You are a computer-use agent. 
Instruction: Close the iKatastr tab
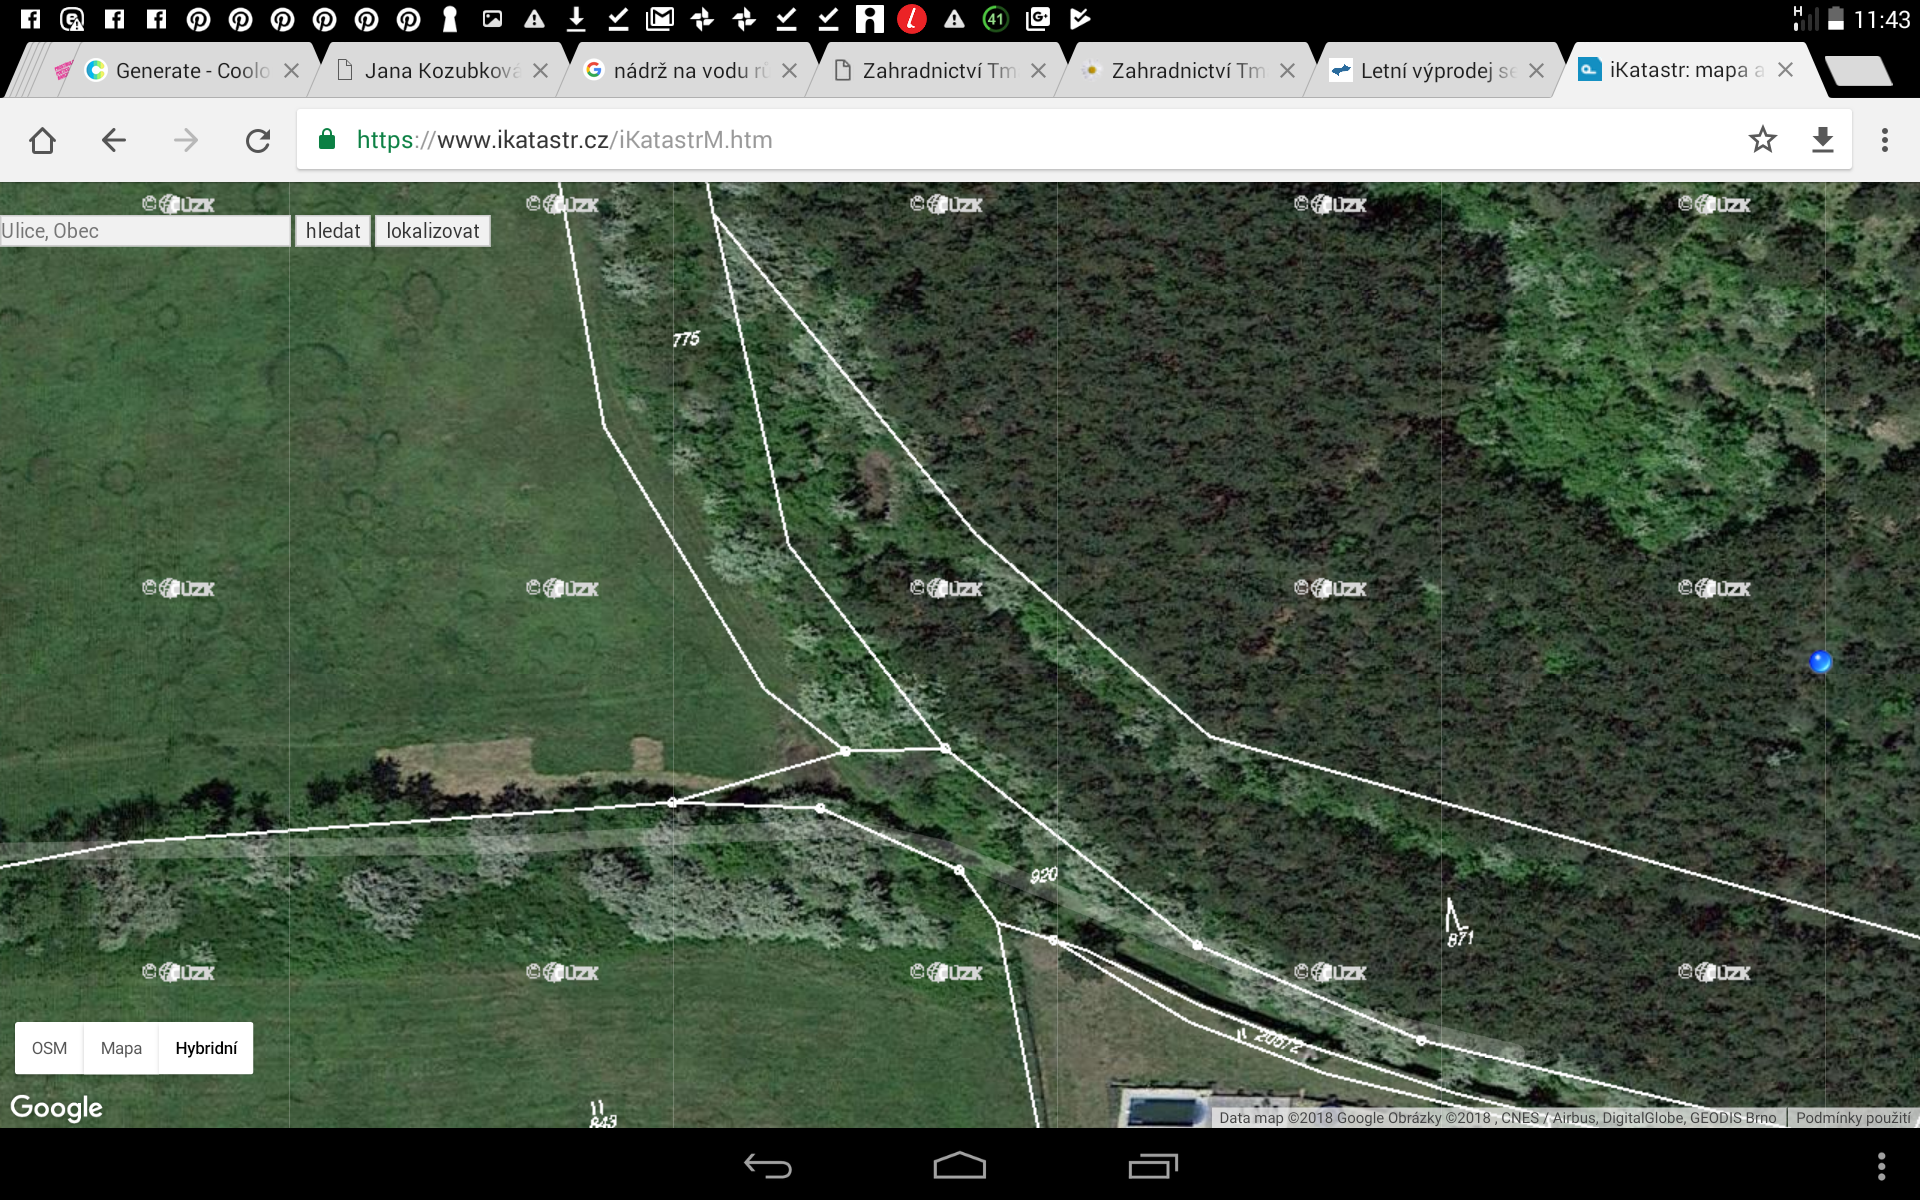1785,70
